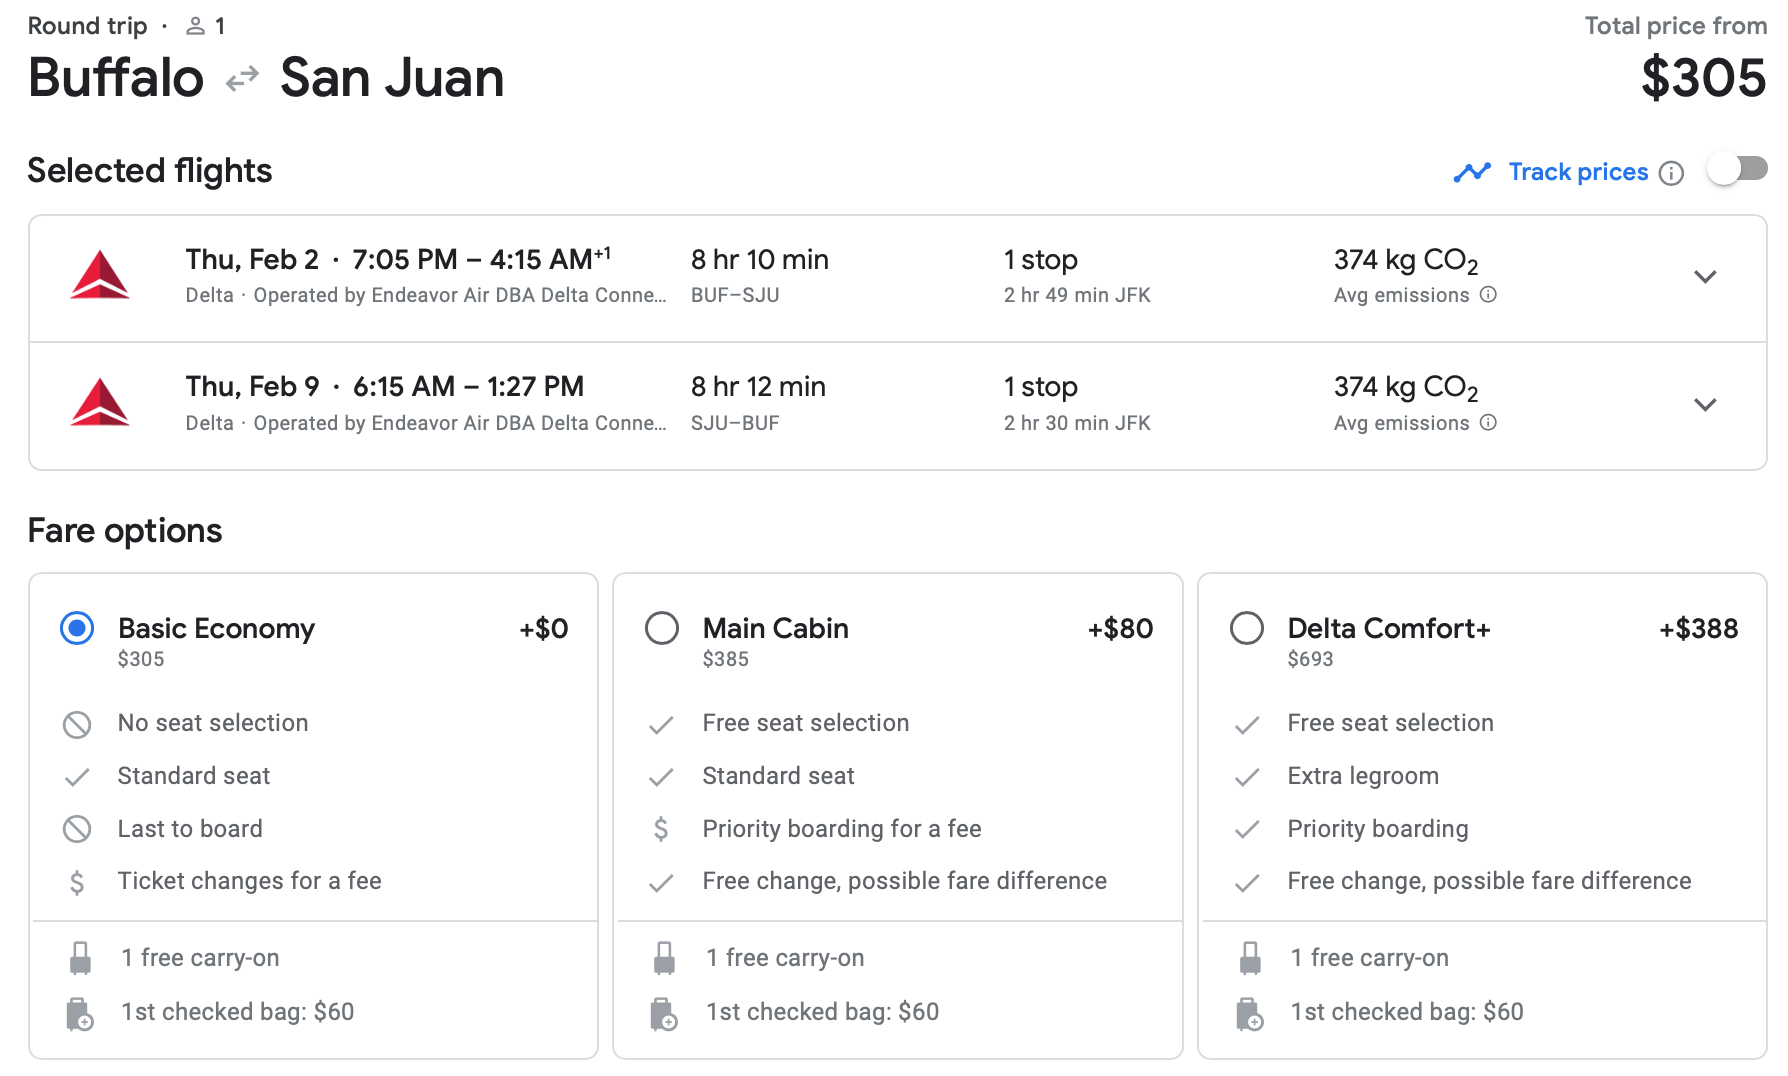1788x1076 pixels.
Task: Click the Last to board prohibited icon
Action: pyautogui.click(x=77, y=829)
